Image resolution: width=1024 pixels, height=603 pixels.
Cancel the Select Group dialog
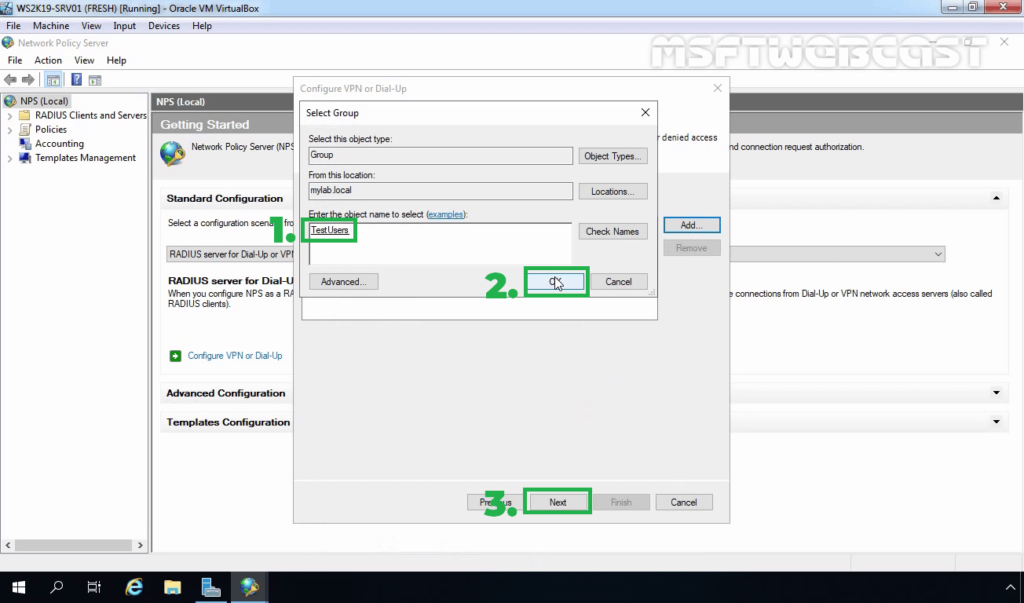click(618, 282)
